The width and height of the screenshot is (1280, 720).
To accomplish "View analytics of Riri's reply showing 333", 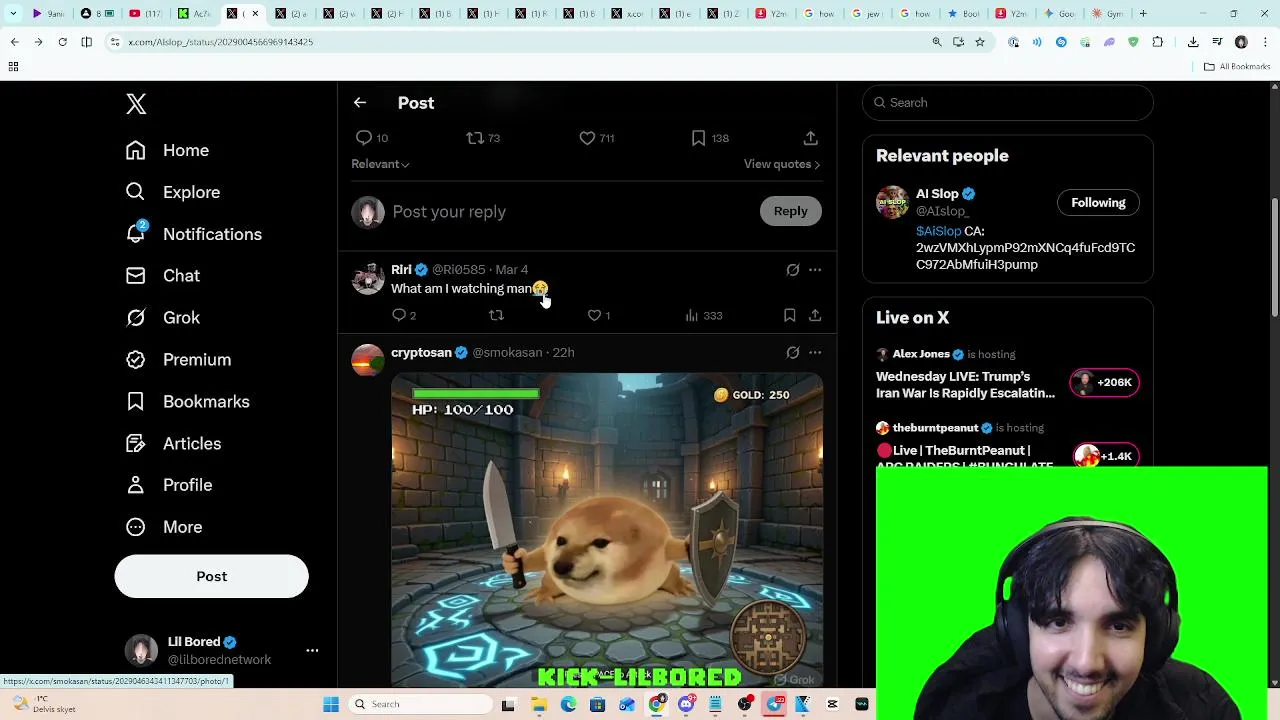I will [x=703, y=316].
